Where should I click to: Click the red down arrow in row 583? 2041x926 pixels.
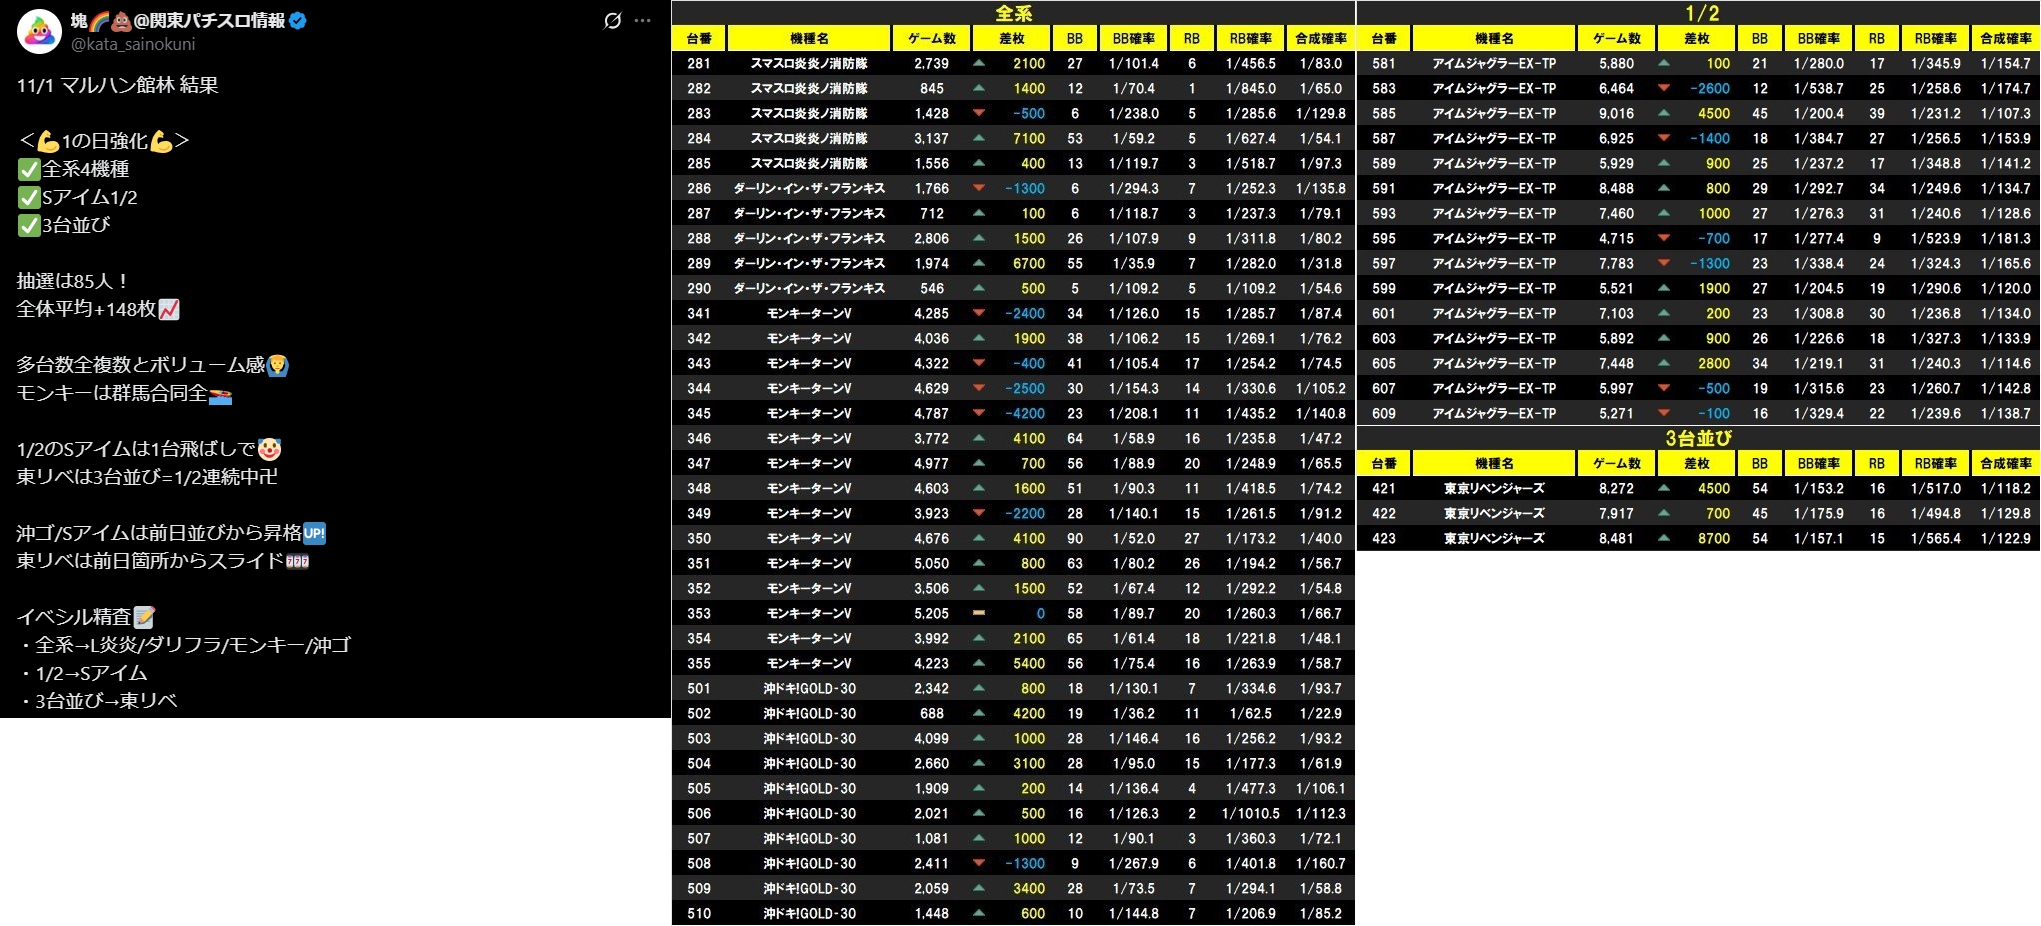point(1664,88)
